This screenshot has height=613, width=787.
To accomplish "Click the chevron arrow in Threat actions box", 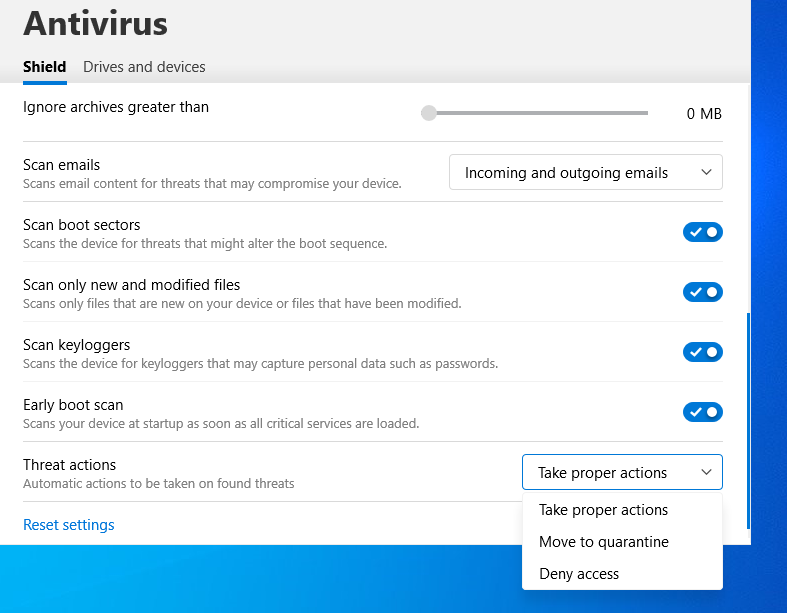I will tap(706, 472).
